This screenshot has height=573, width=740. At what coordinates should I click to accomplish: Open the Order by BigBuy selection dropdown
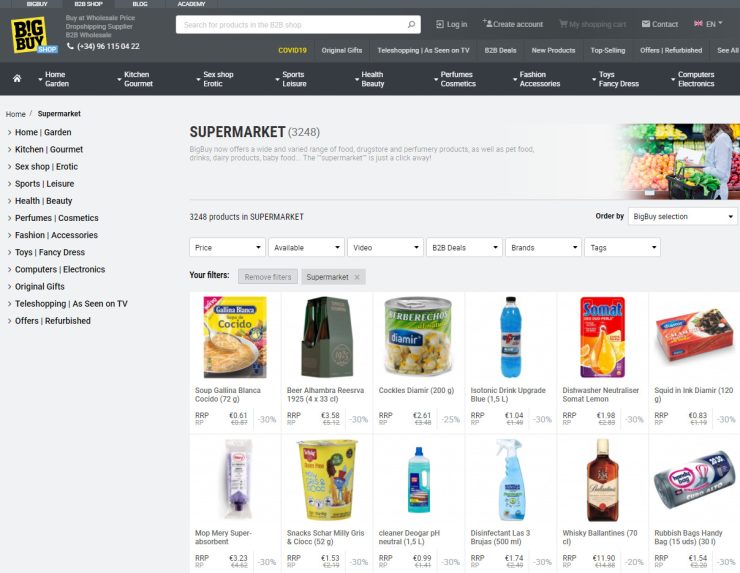(682, 217)
